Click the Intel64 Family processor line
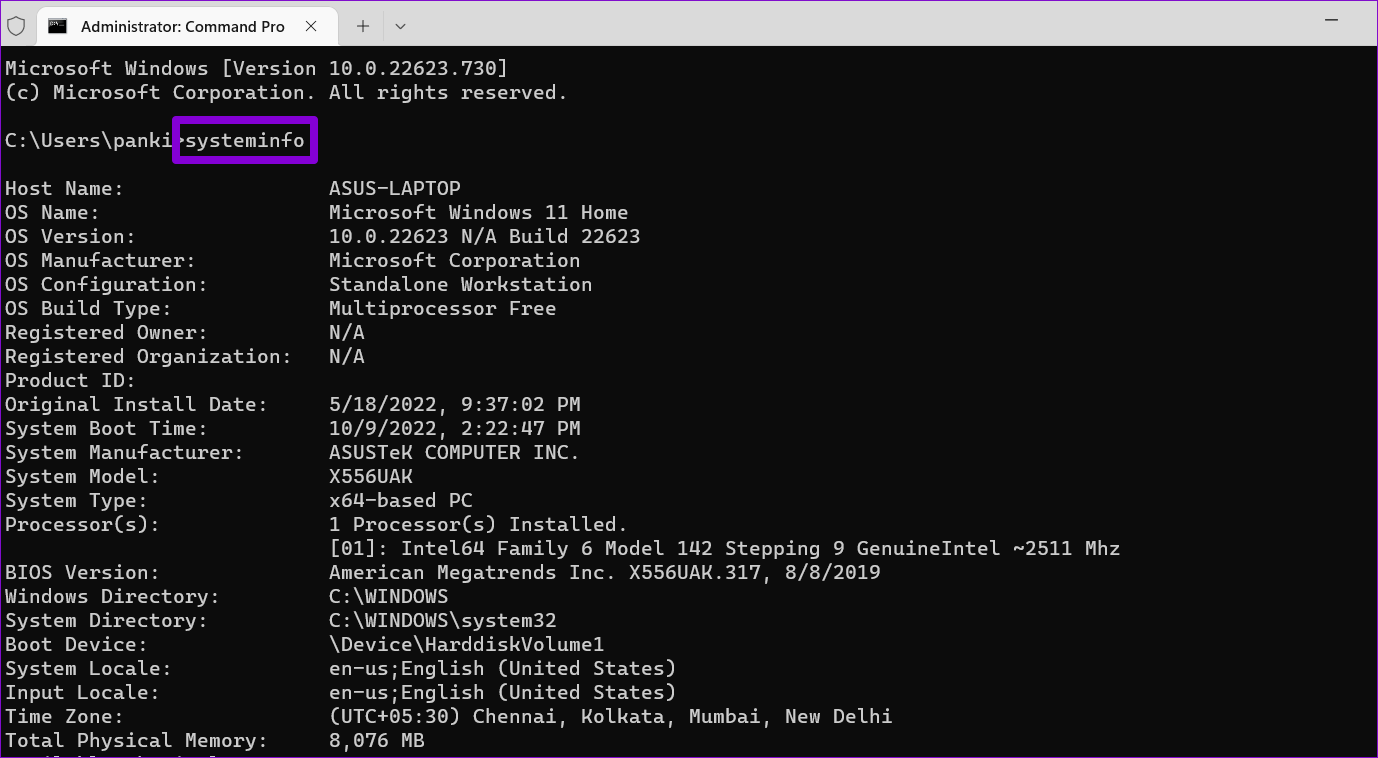The image size is (1378, 758). pos(724,548)
